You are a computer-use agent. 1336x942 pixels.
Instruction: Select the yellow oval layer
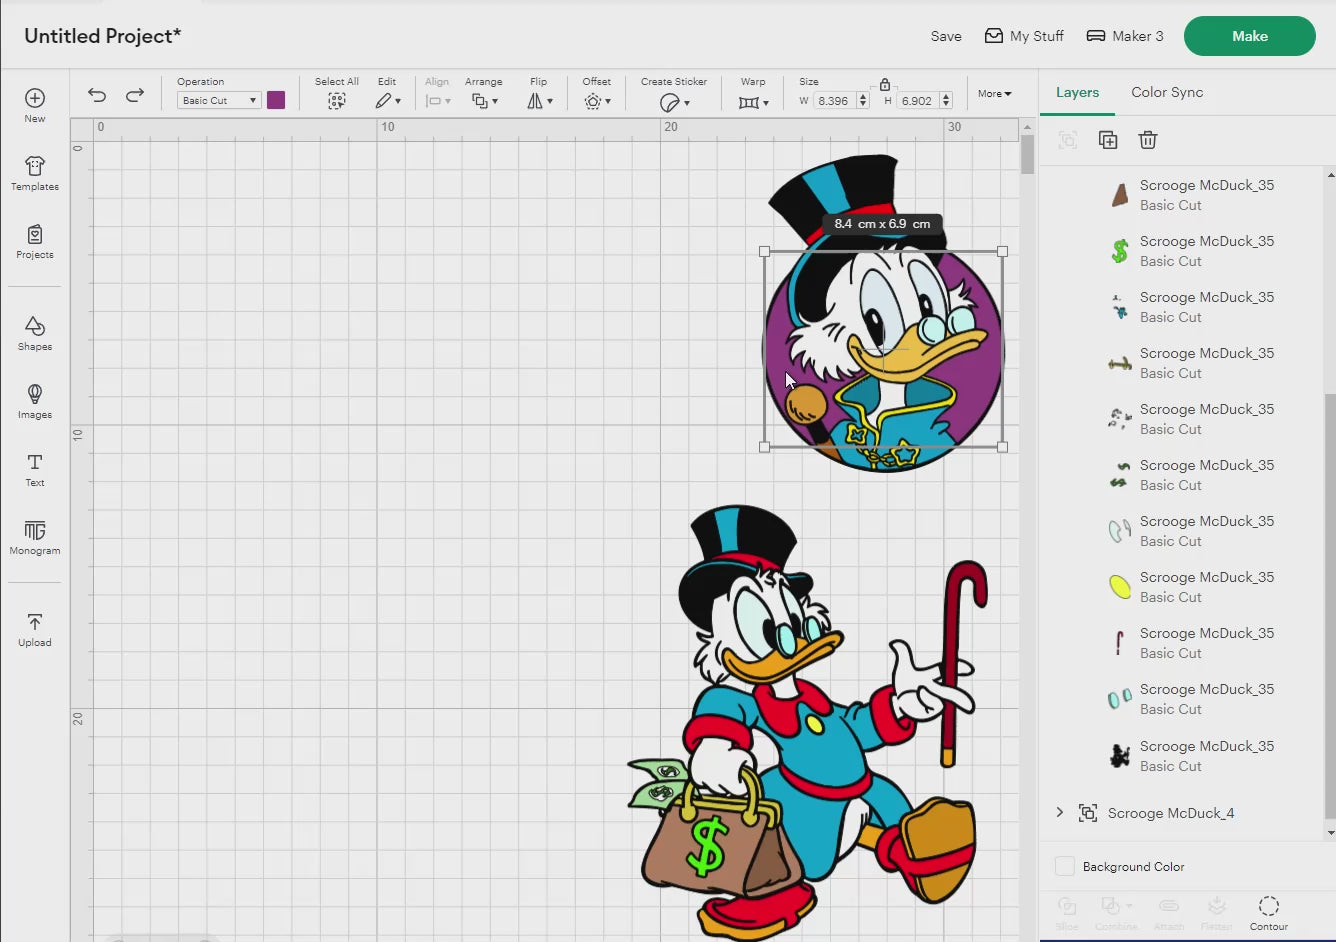click(1120, 587)
